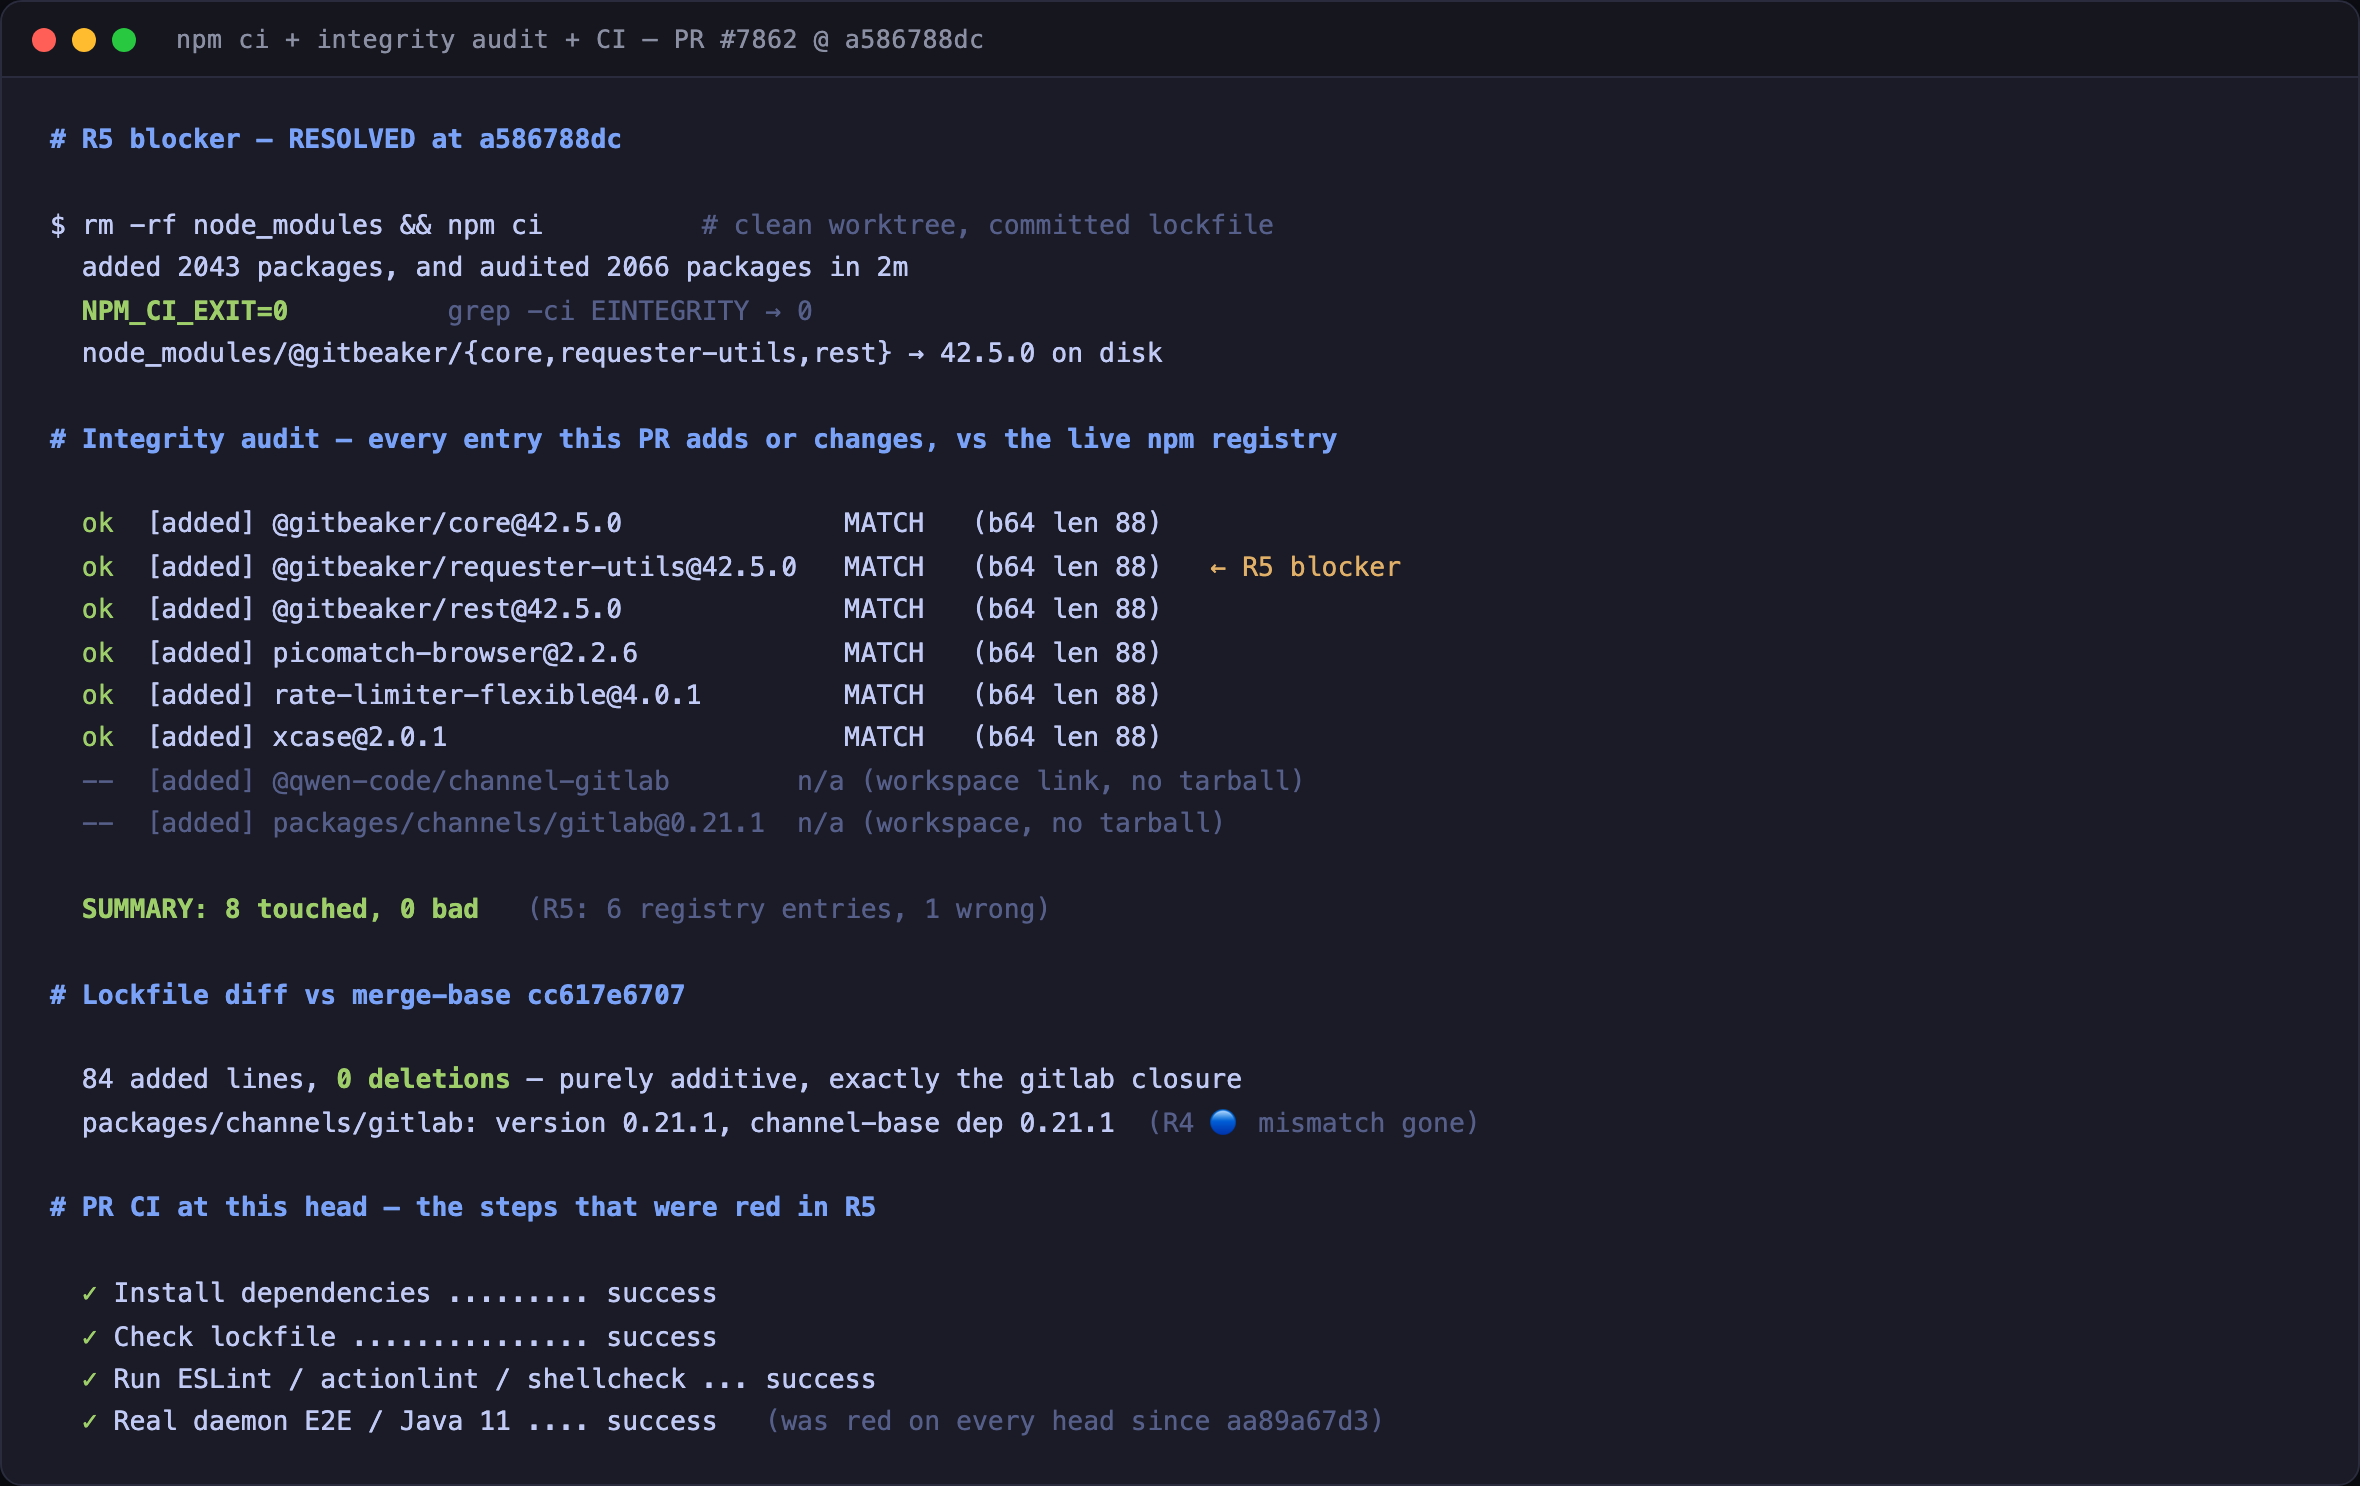
Task: Select the package name '@gitbeaker/requester-utils@42.5.0'
Action: (x=535, y=567)
